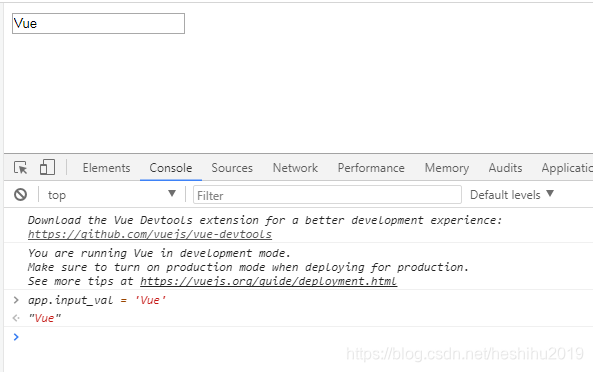The height and width of the screenshot is (372, 593).
Task: Open the Network tab
Action: [295, 168]
